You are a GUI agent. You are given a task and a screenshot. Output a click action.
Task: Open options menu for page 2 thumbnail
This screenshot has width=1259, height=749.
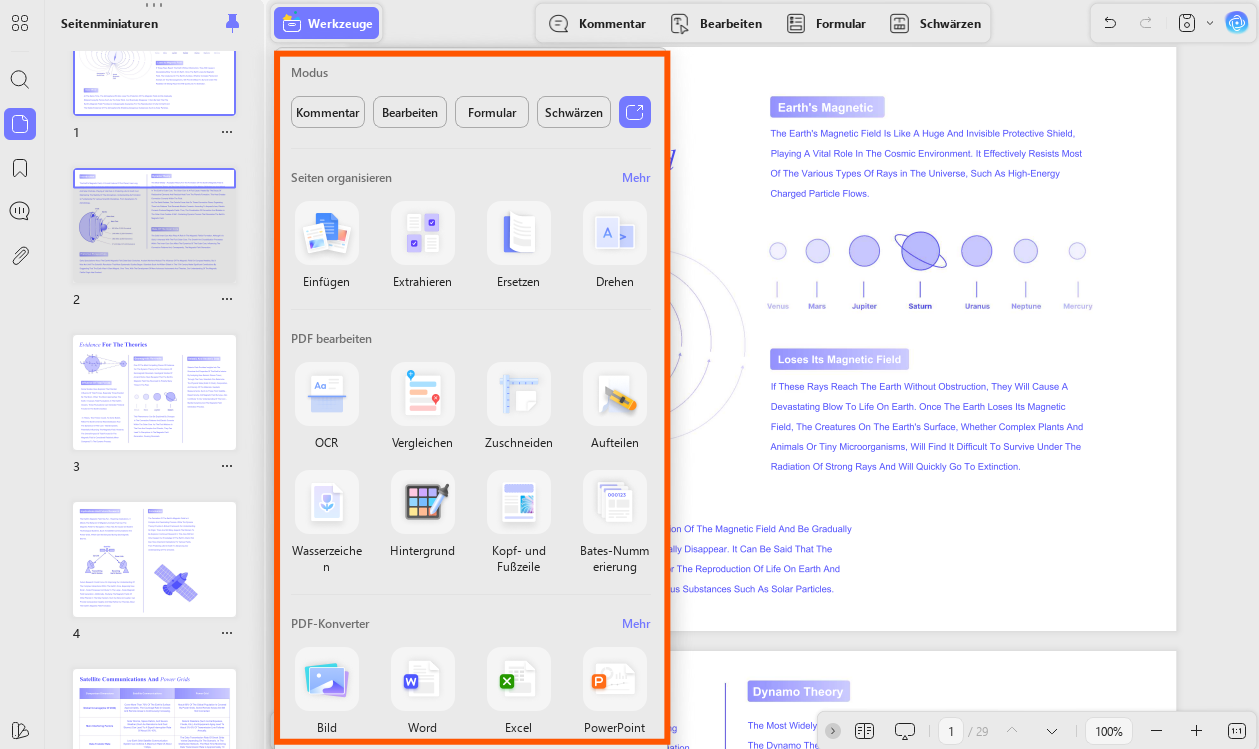point(227,299)
